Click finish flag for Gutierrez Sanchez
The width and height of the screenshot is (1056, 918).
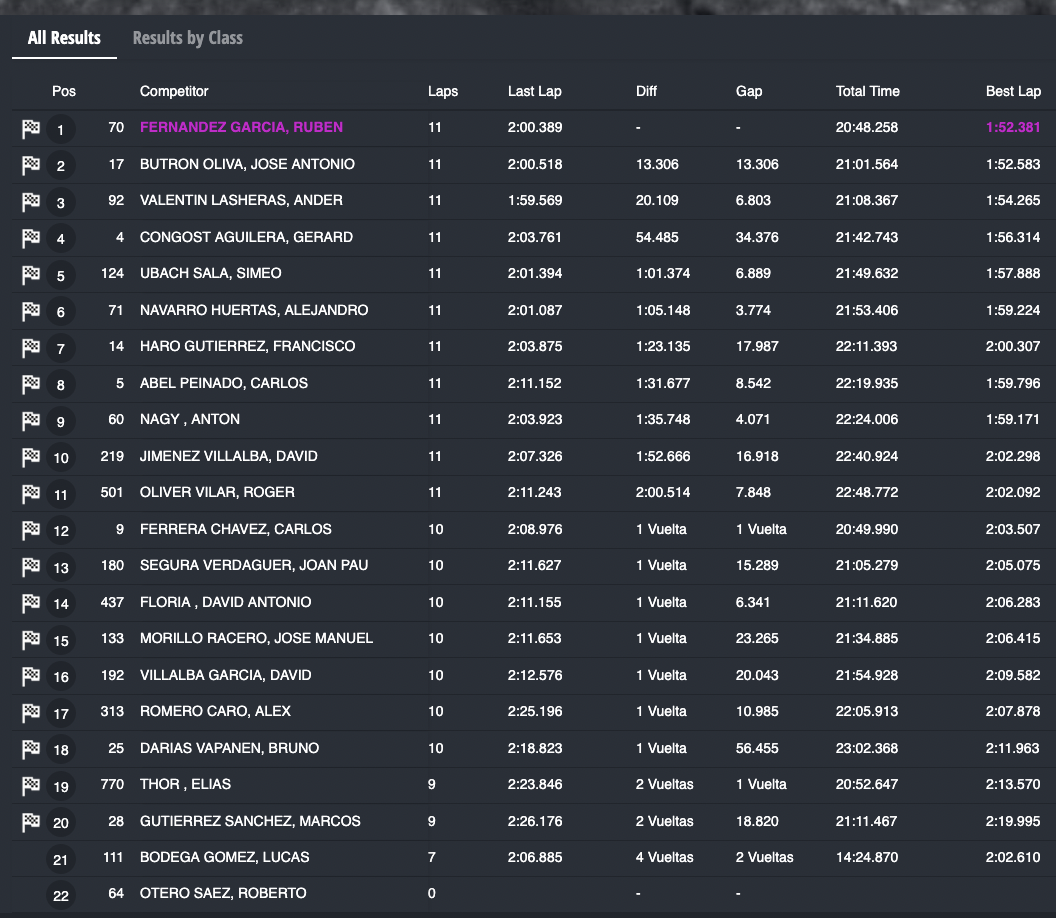coord(31,822)
